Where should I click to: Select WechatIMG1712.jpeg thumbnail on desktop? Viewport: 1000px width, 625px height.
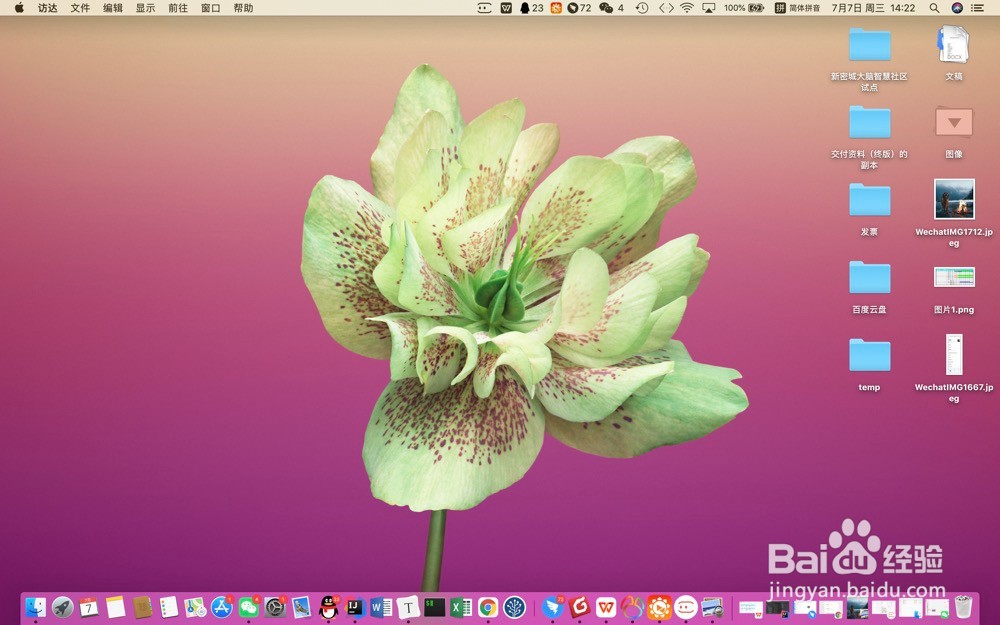point(954,200)
